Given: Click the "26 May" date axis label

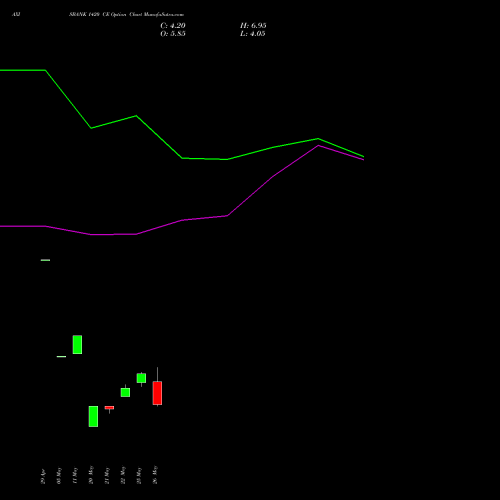Looking at the screenshot, I should (155, 475).
